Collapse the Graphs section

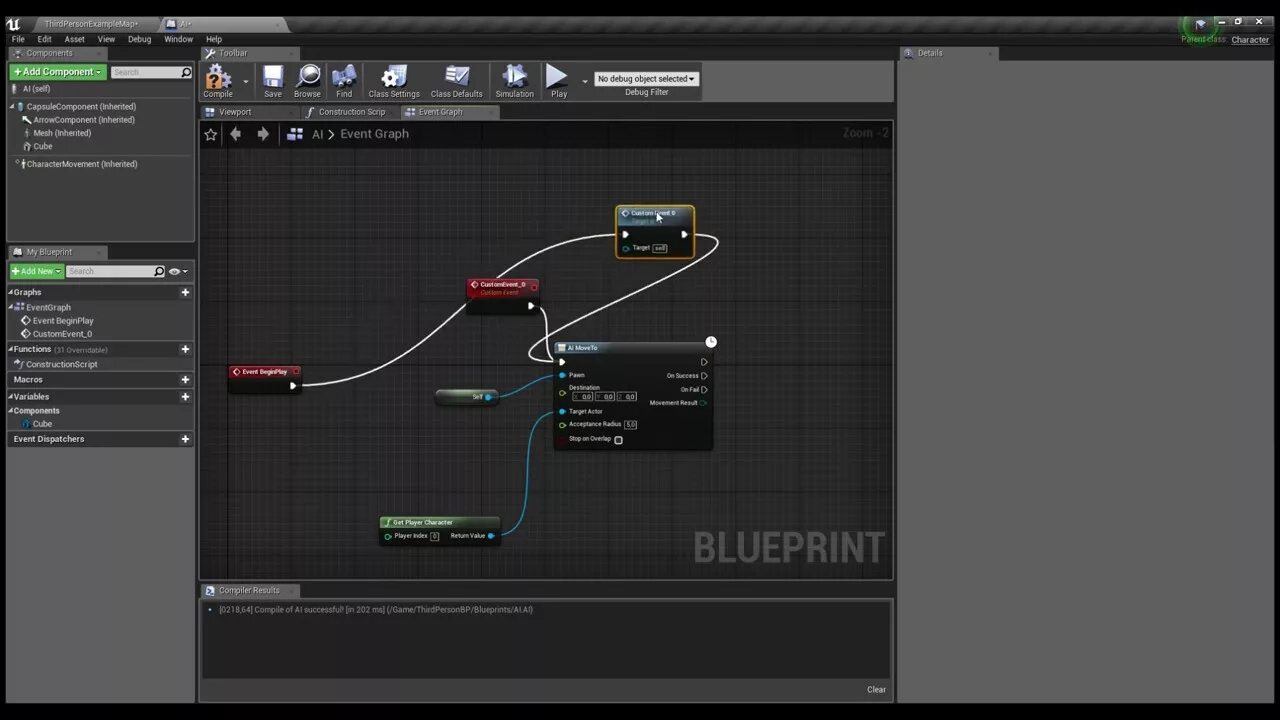point(11,292)
